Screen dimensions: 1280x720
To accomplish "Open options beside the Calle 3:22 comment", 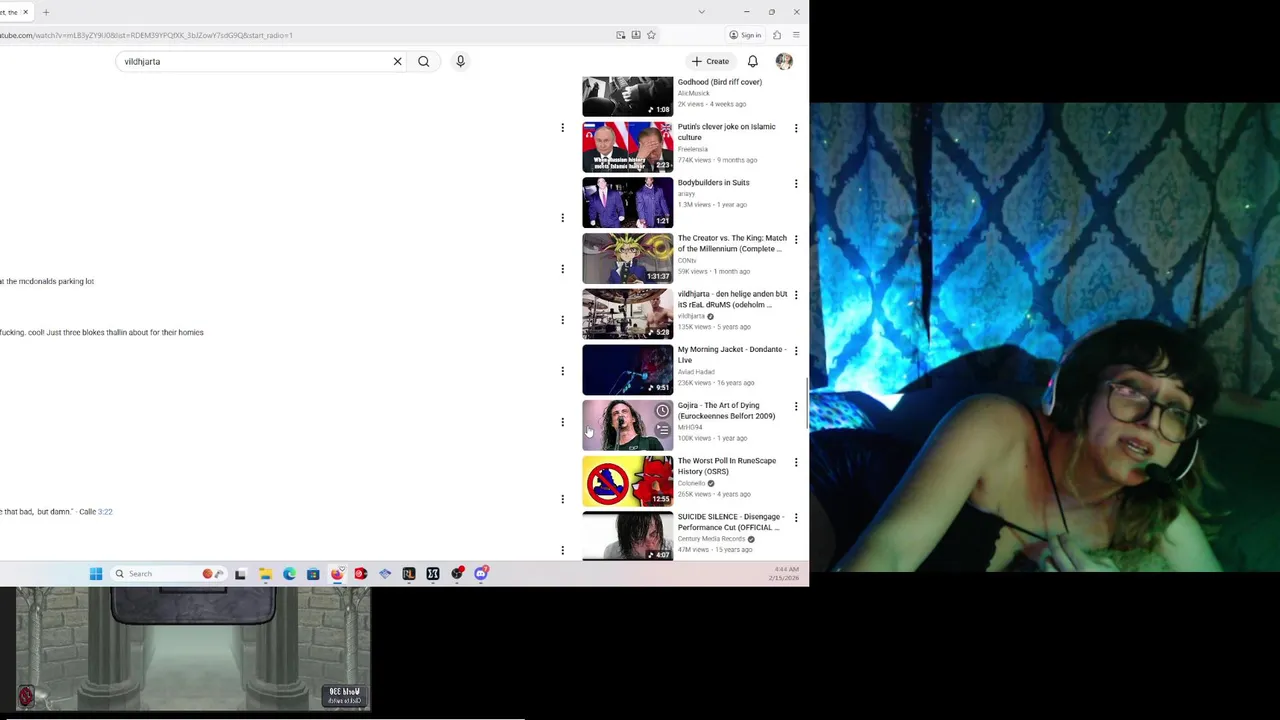I will (562, 499).
